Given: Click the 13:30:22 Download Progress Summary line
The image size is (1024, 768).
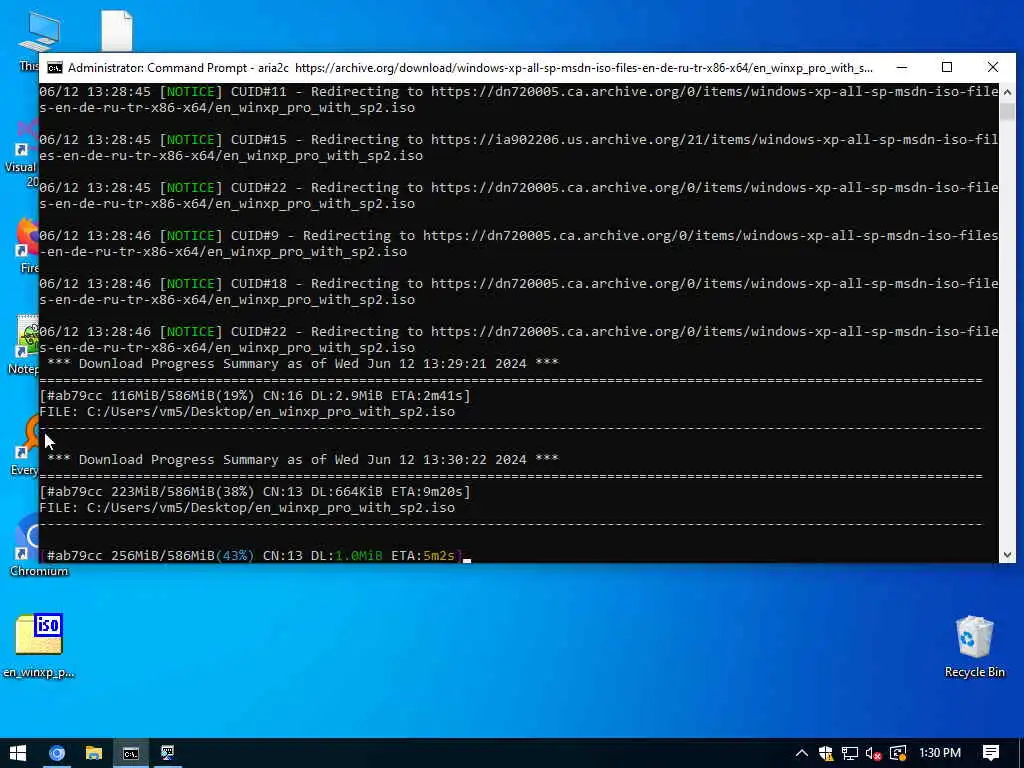Looking at the screenshot, I should pos(302,460).
